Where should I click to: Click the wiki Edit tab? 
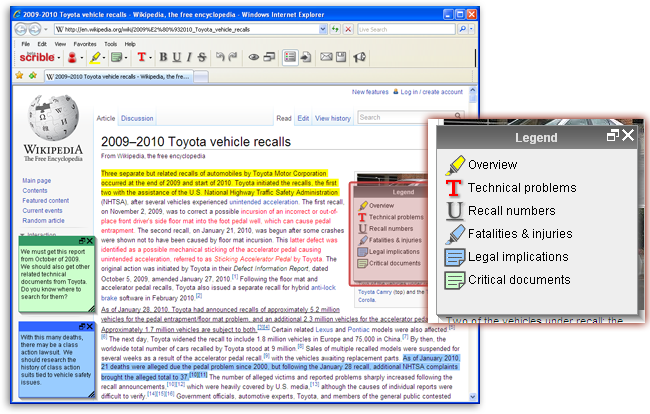303,119
